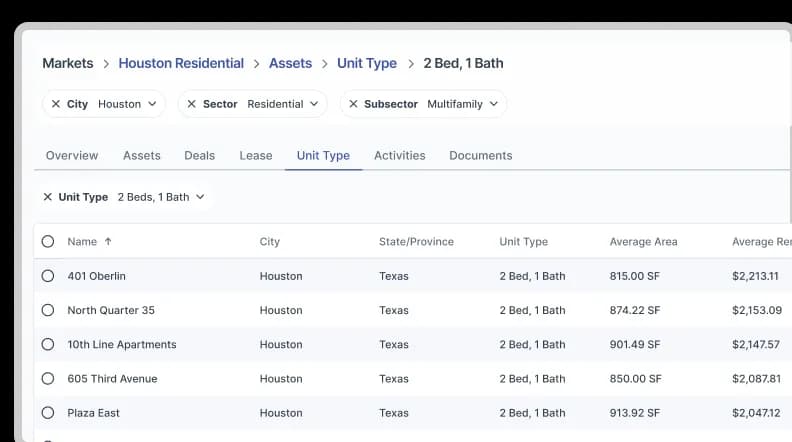
Task: Open the 605 Third Avenue asset name
Action: (x=112, y=379)
